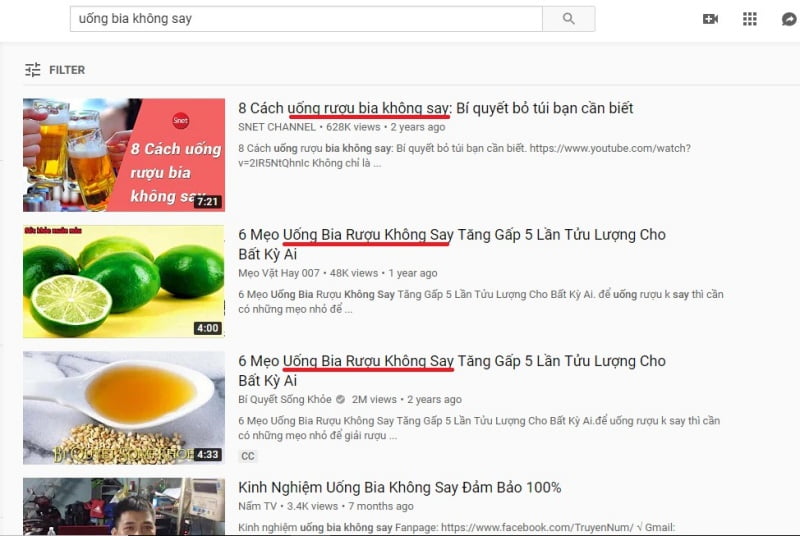Open the create video camera icon
800x536 pixels.
coord(710,19)
